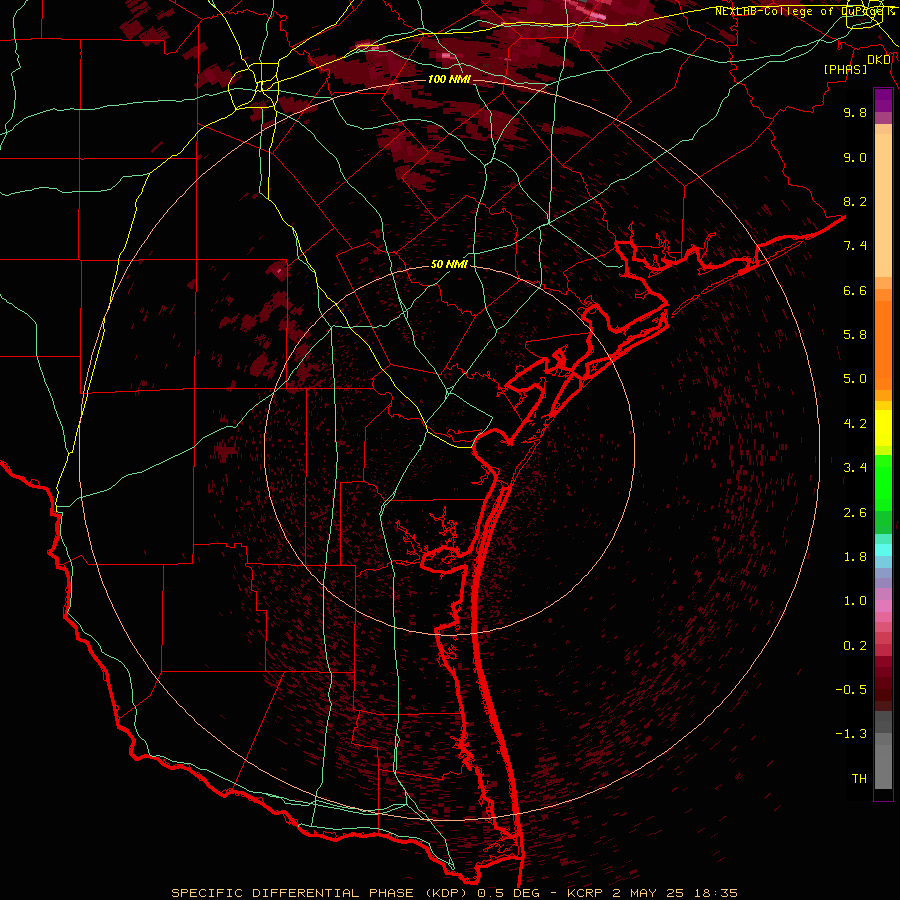Click the 5.0 value on the color scale
This screenshot has height=900, width=900.
(855, 379)
